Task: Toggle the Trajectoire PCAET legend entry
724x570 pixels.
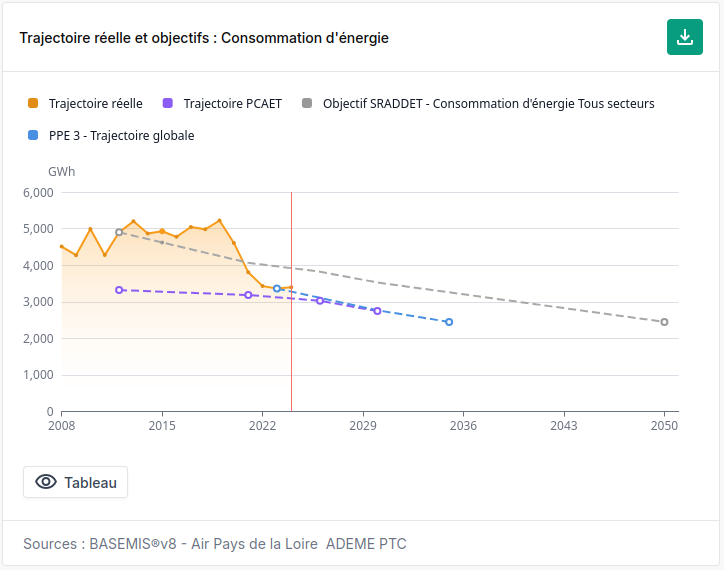Action: tap(222, 103)
